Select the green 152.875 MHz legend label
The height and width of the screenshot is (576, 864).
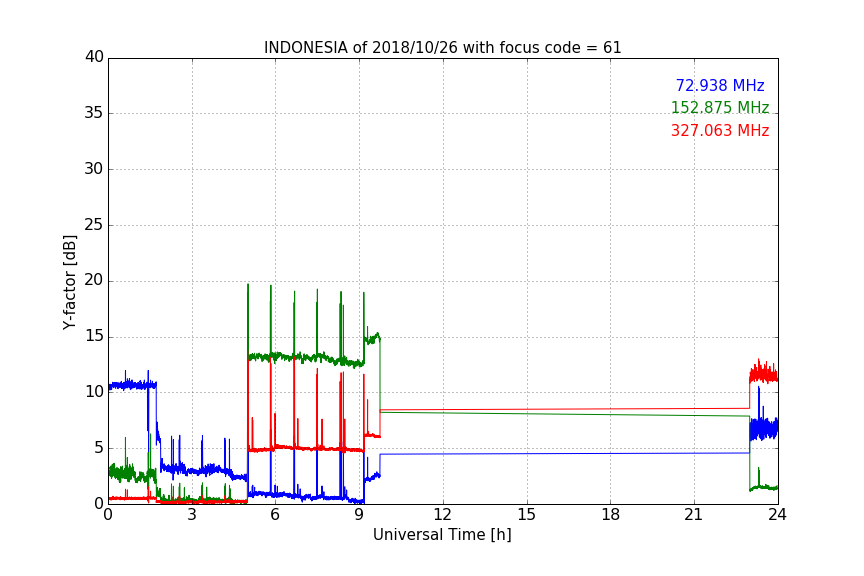[720, 107]
